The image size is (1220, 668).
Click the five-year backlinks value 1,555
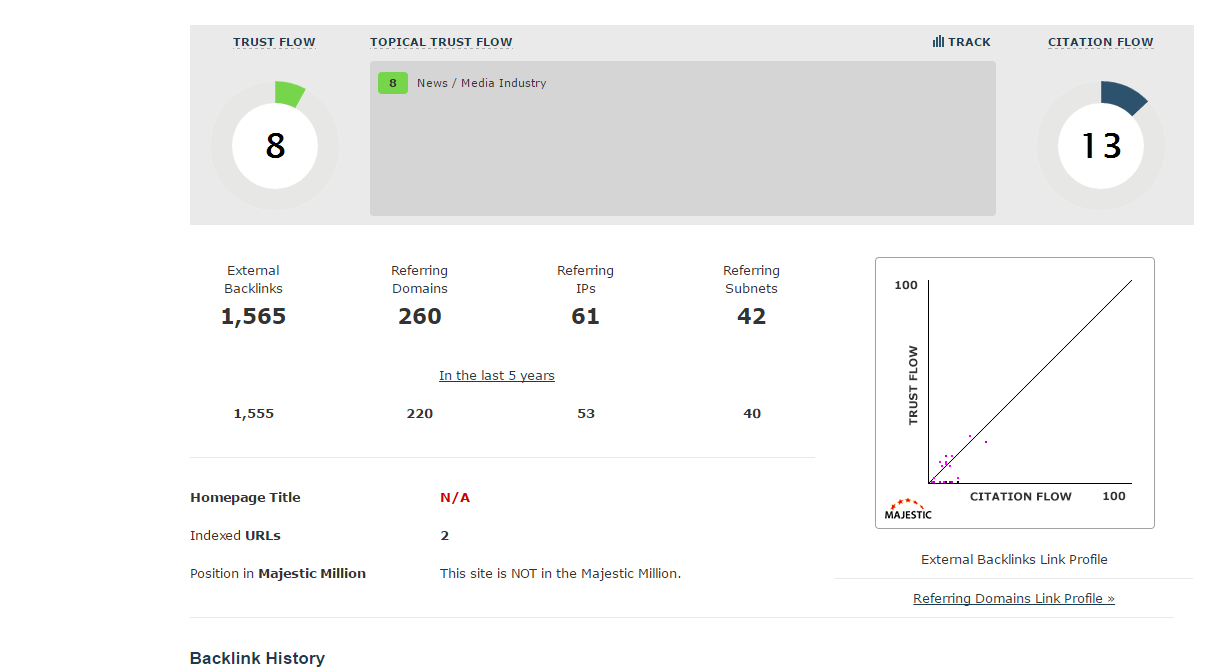(x=254, y=414)
